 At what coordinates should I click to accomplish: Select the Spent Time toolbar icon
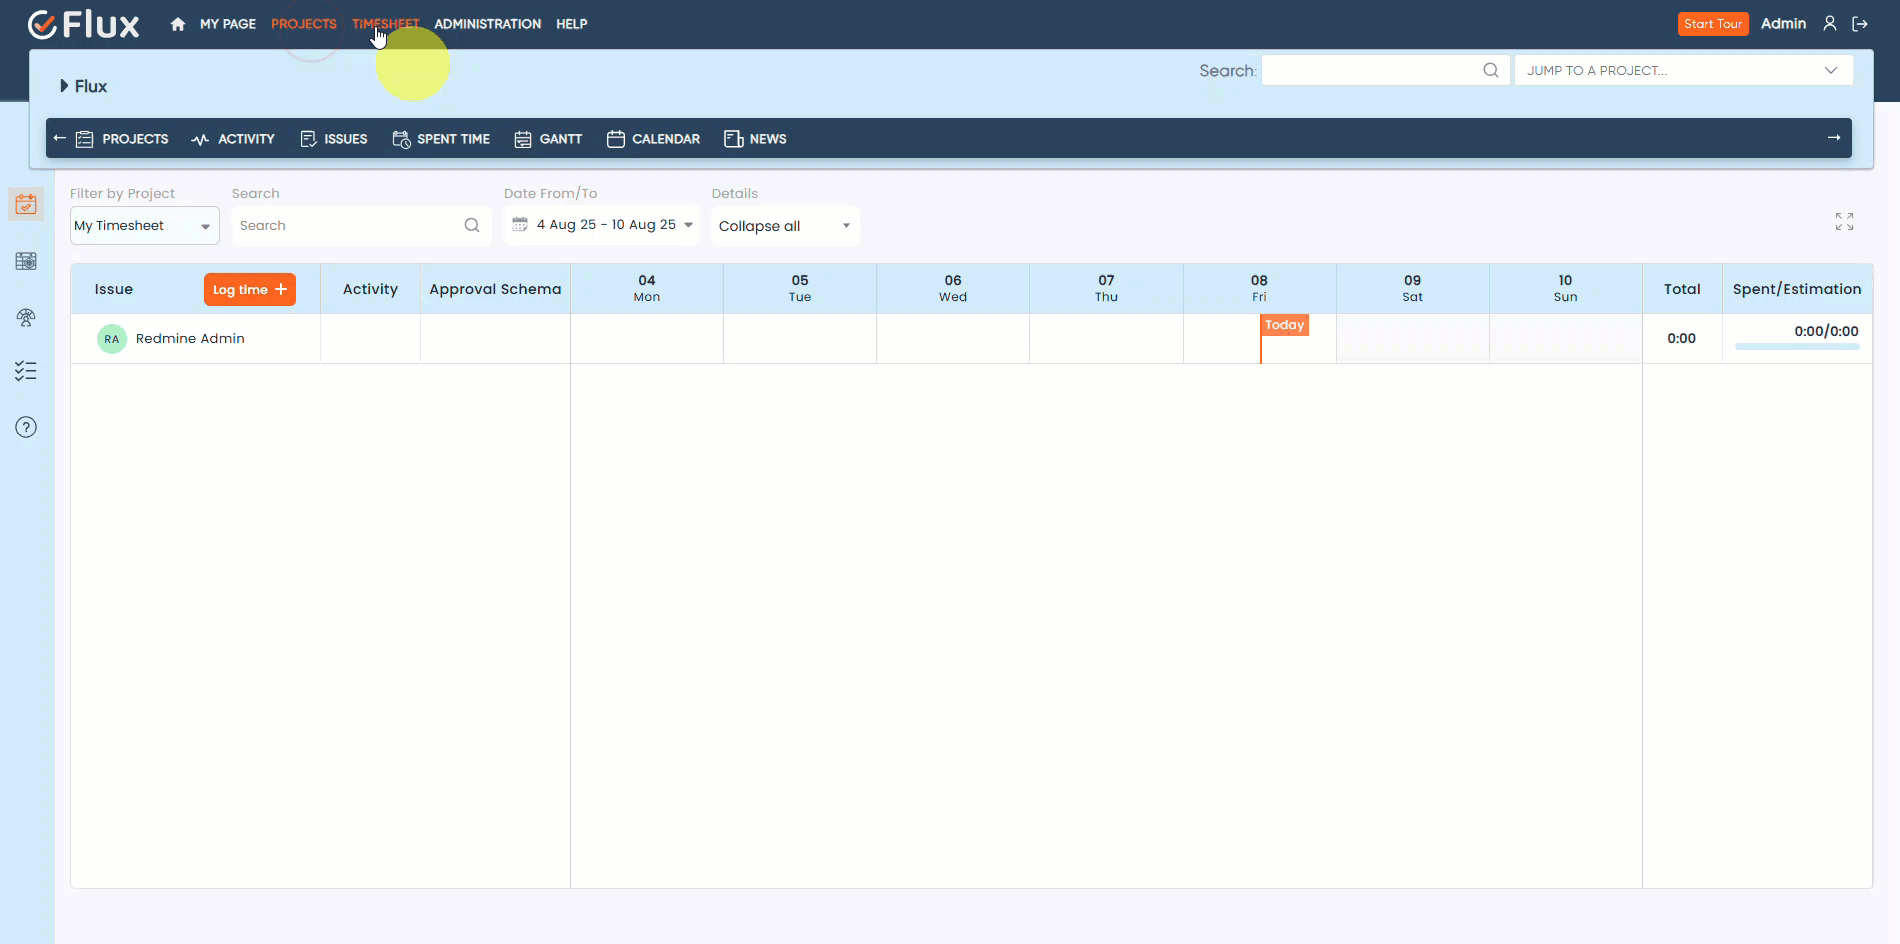pos(402,139)
